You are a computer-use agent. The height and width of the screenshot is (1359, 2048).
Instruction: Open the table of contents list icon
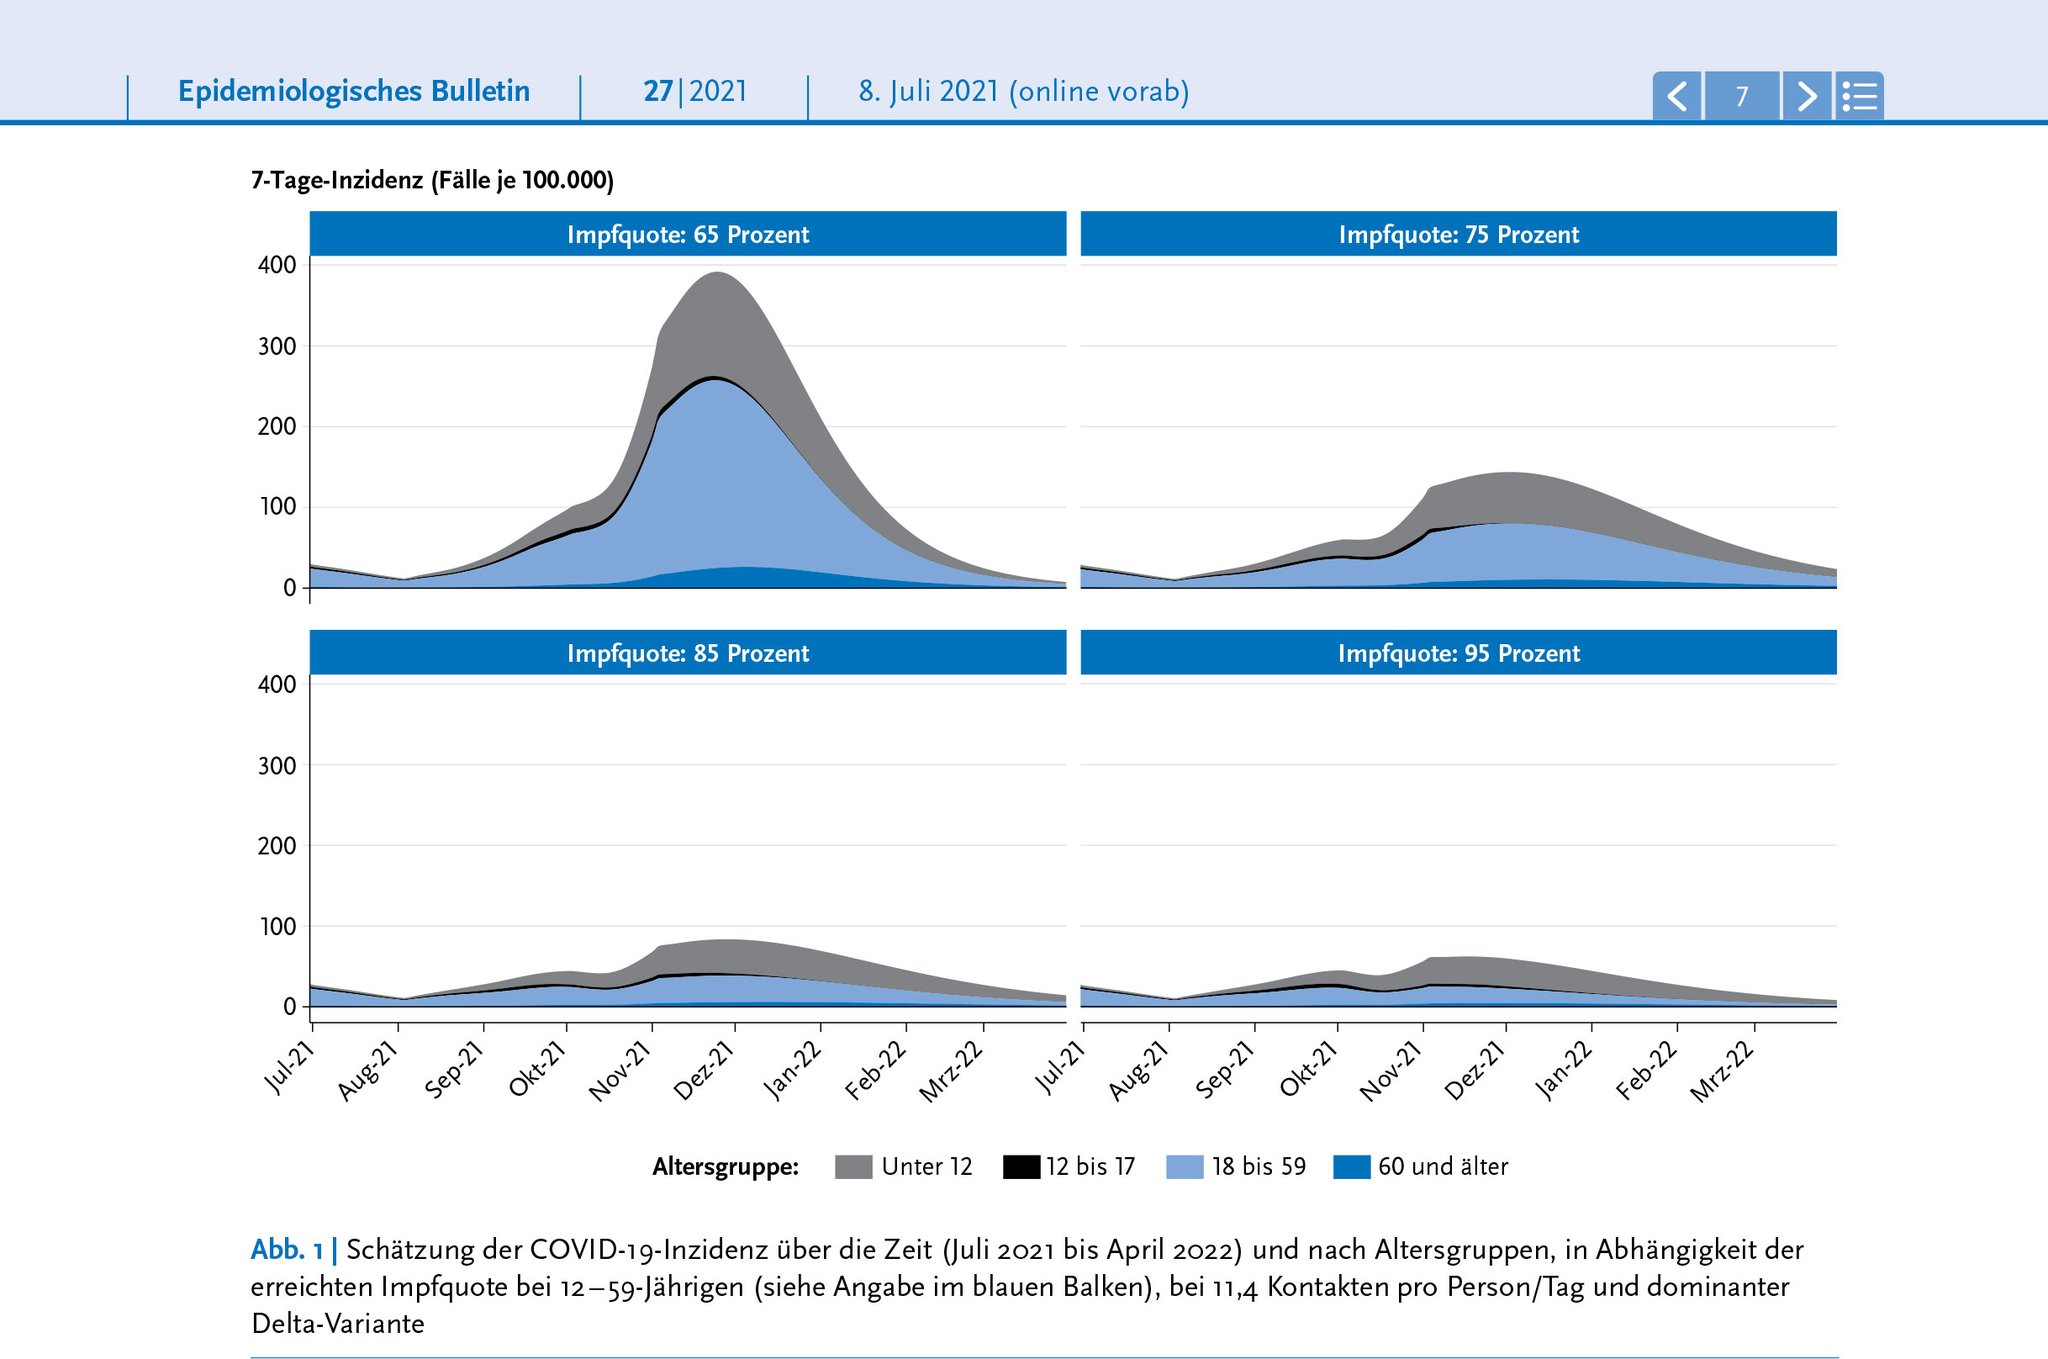(1859, 96)
